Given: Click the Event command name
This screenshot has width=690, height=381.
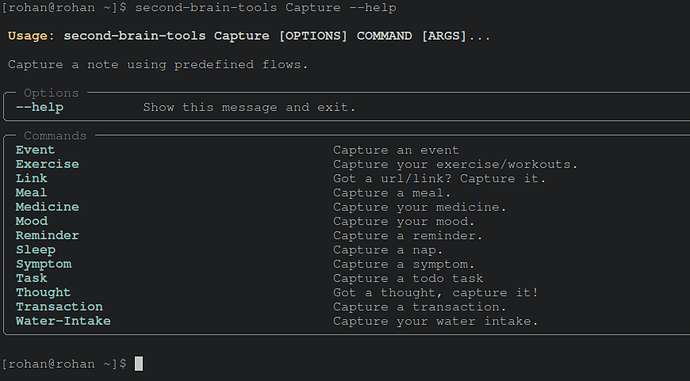Looking at the screenshot, I should [x=35, y=150].
